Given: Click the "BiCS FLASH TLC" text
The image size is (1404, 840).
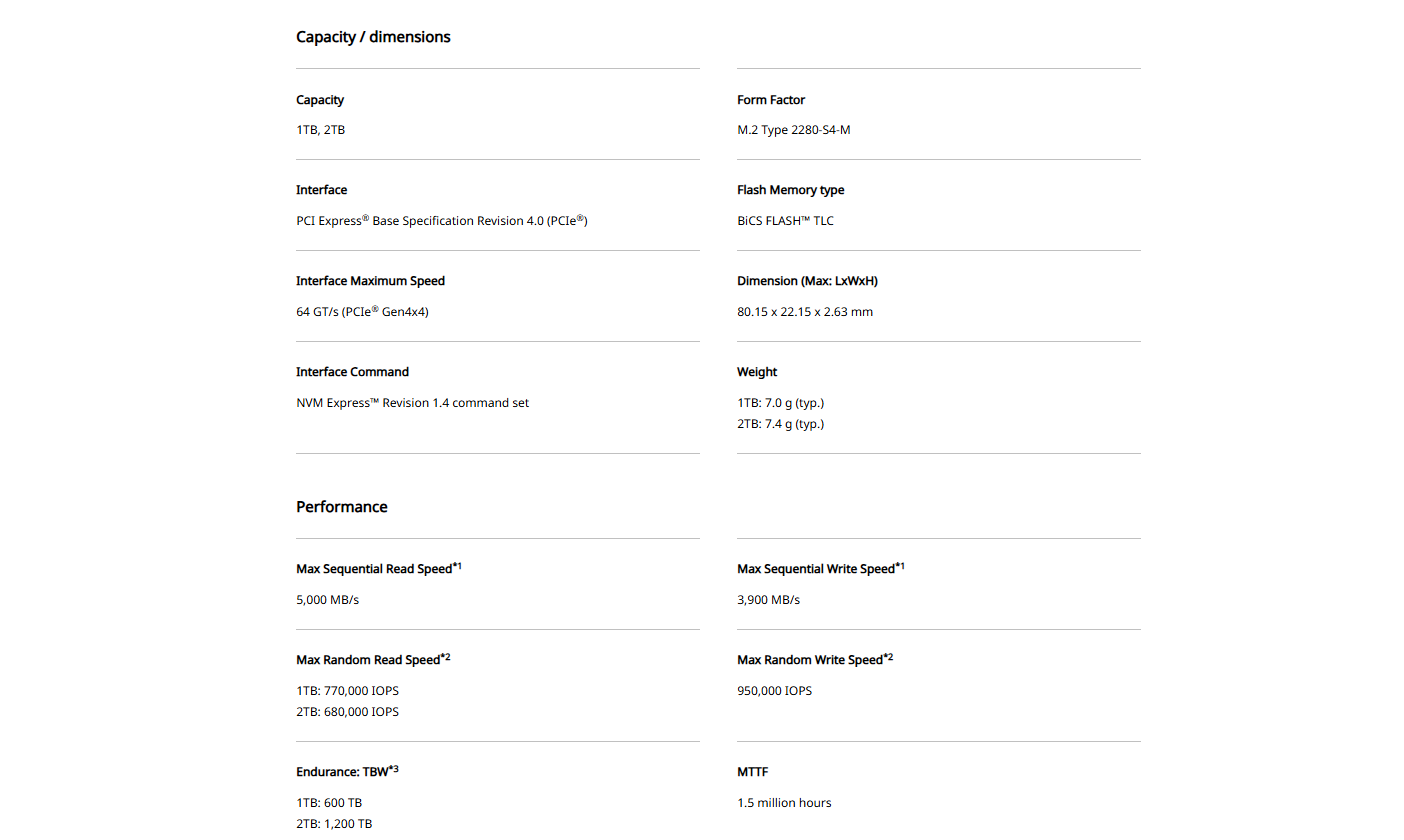Looking at the screenshot, I should click(785, 221).
